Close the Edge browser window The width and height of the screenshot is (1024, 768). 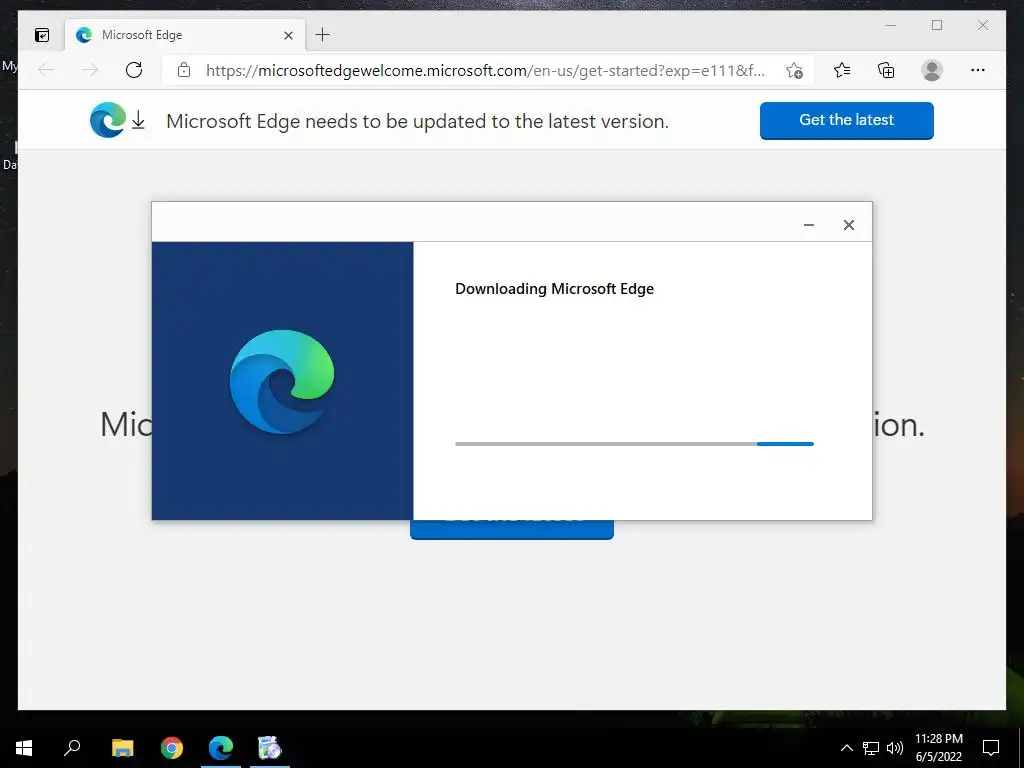[x=983, y=25]
